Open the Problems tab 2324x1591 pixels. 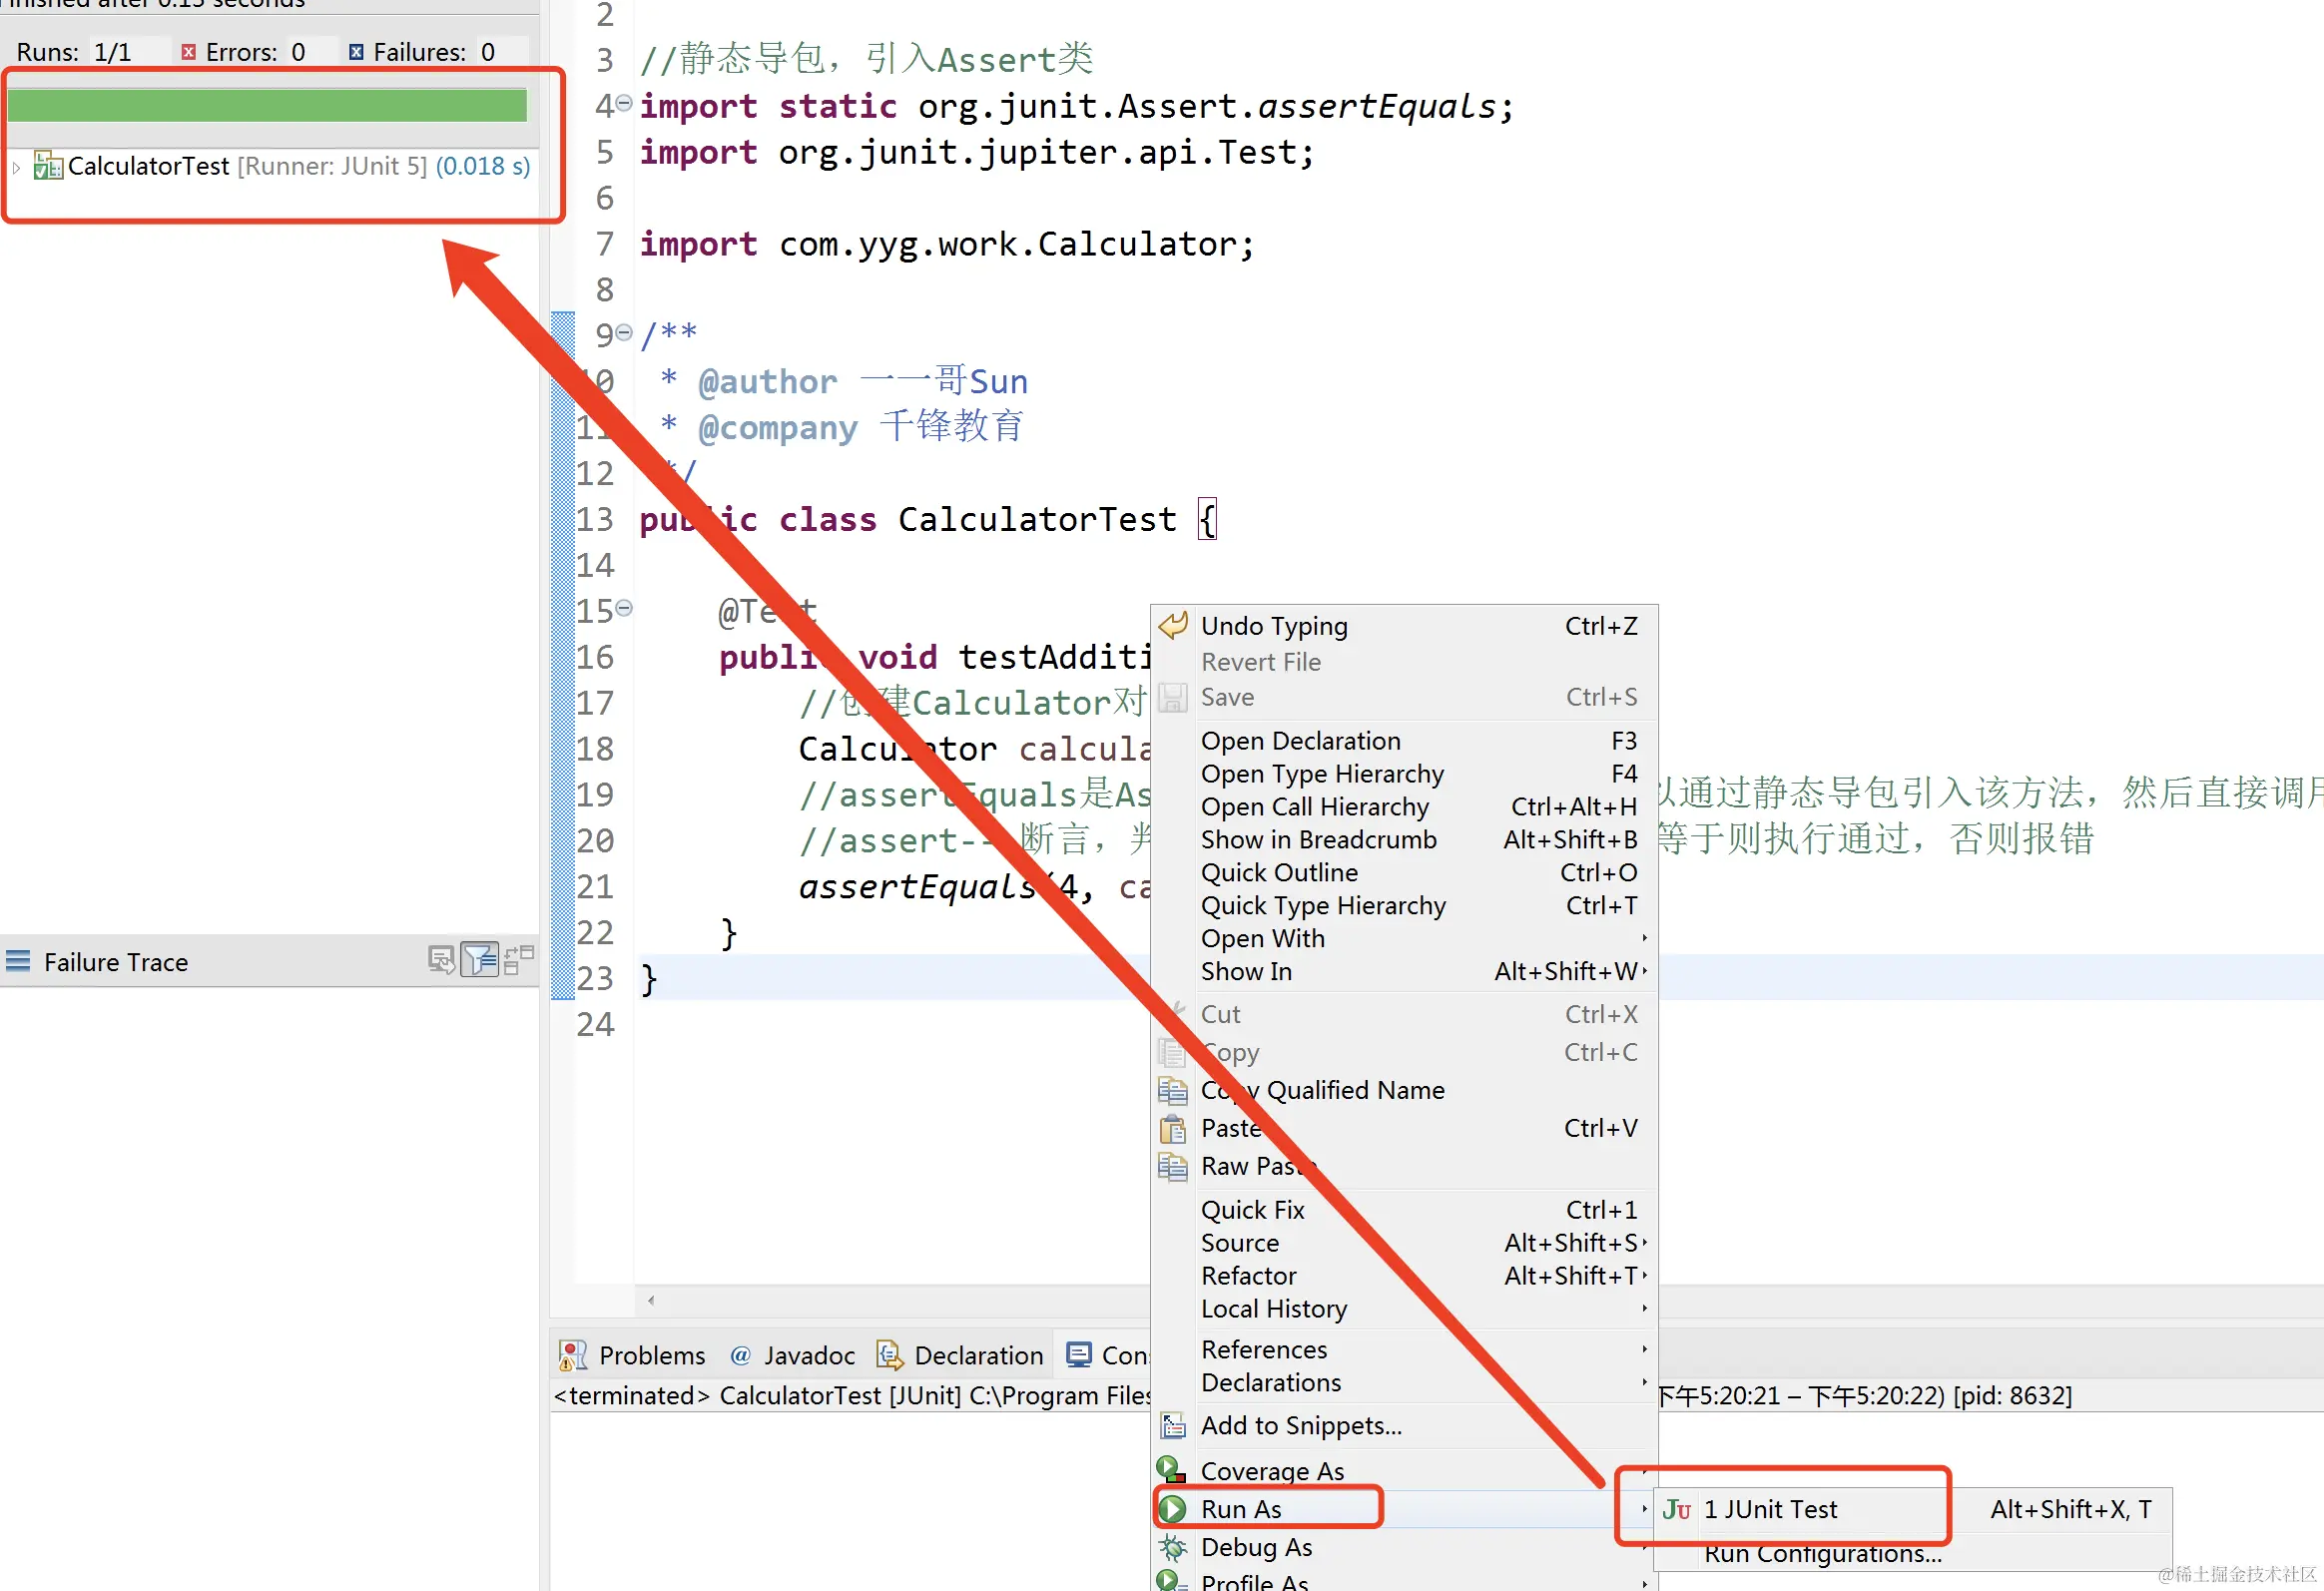(632, 1356)
